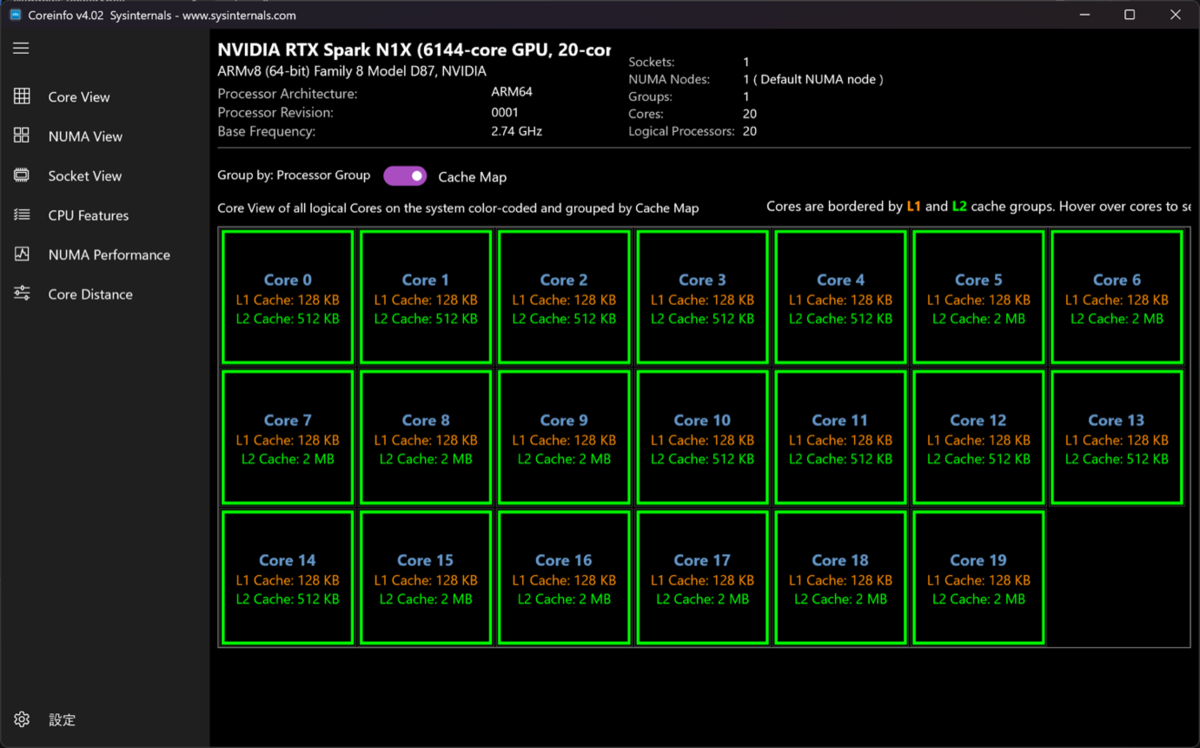Screen dimensions: 1200x748
Task: Click the CPU Features list icon
Action: [x=21, y=214]
